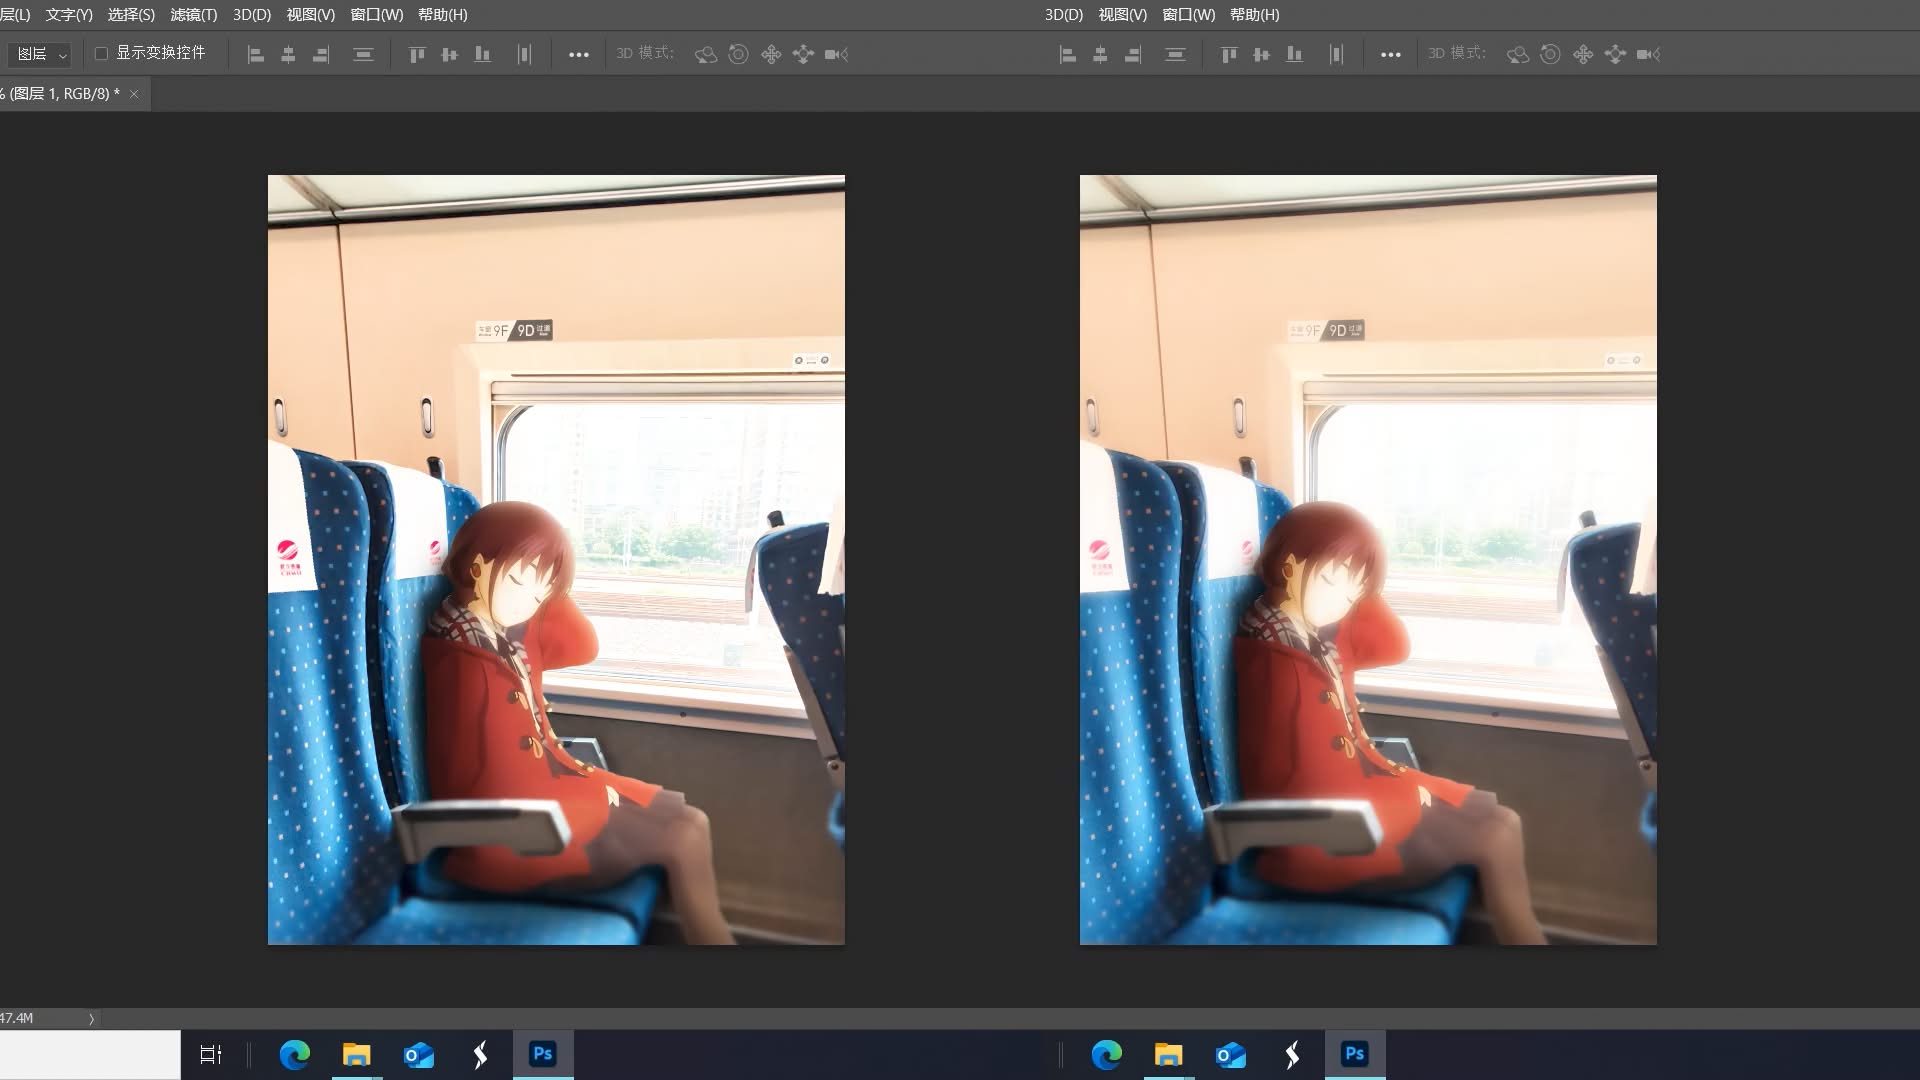
Task: Switch to Photoshop in left taskbar
Action: (543, 1055)
